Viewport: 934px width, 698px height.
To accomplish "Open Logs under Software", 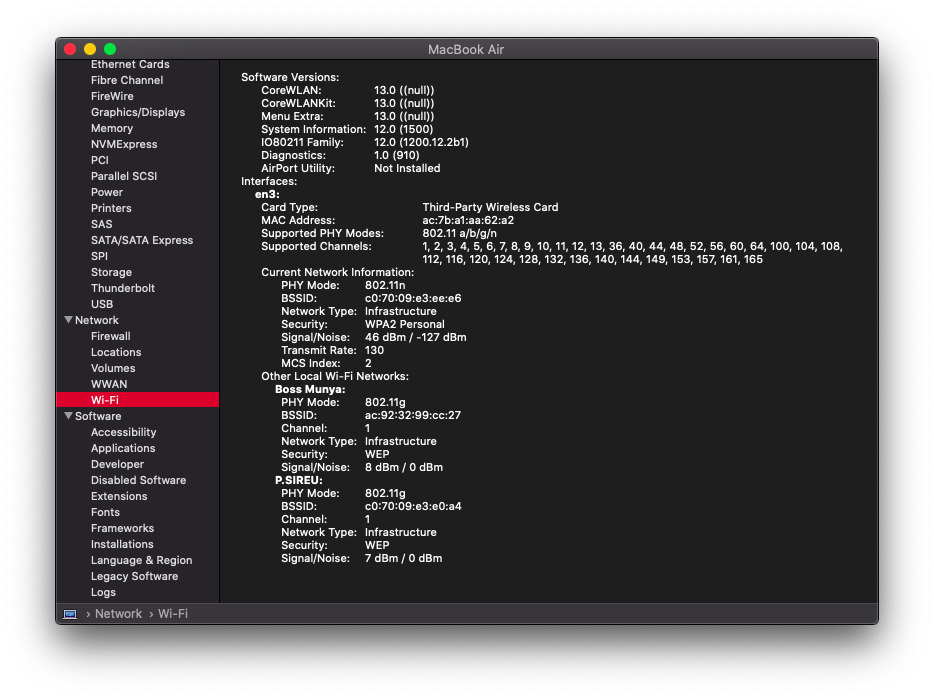I will [x=103, y=593].
